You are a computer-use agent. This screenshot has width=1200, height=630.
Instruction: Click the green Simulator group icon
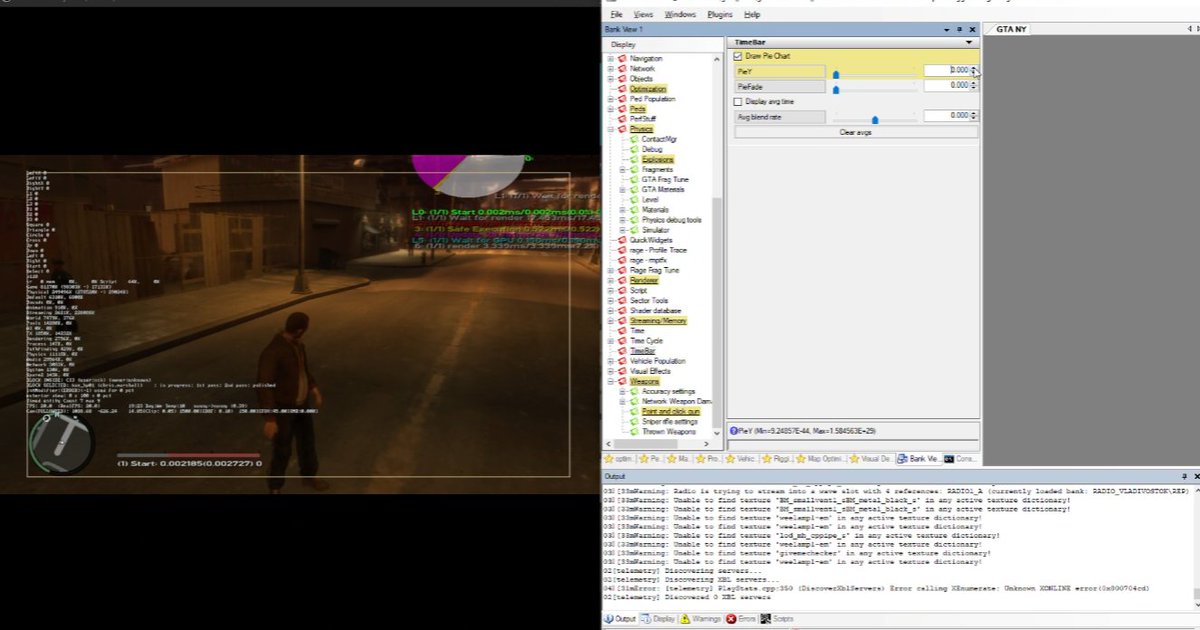pos(634,230)
